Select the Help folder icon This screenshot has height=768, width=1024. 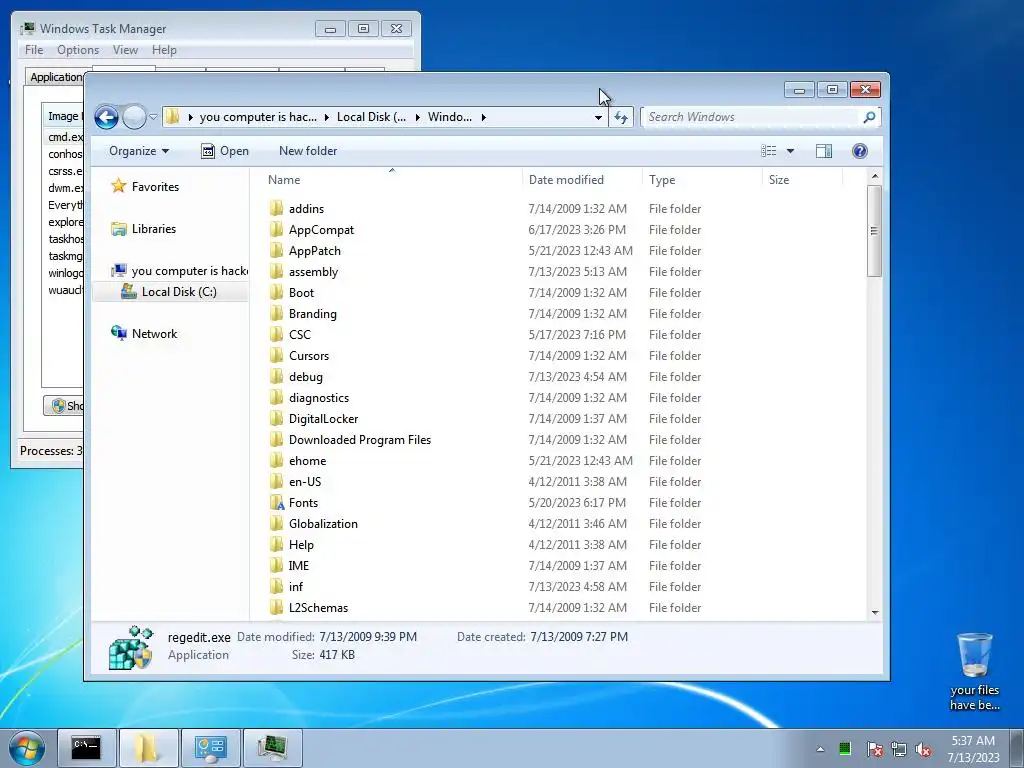click(277, 545)
